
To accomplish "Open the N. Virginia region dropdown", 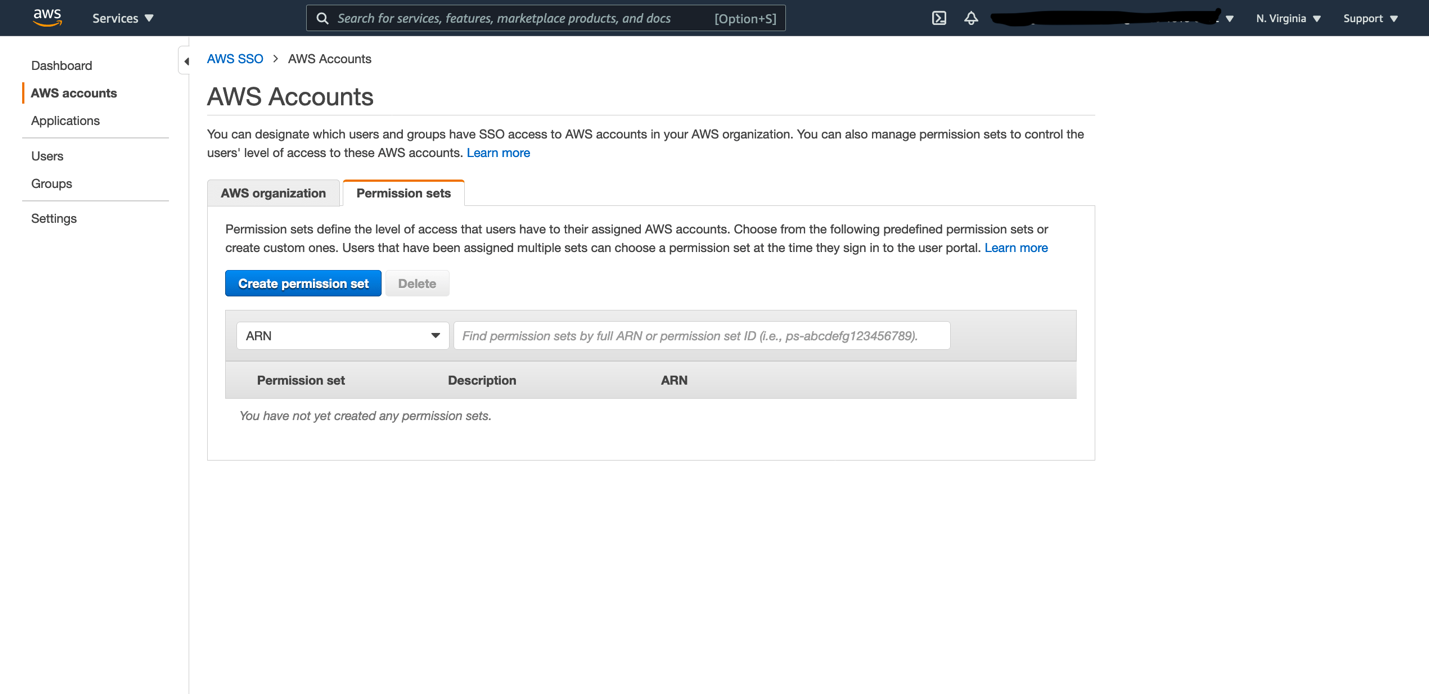I will (1288, 18).
